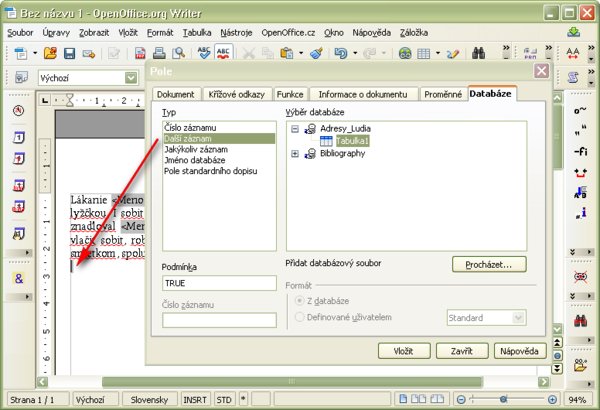The image size is (600, 410).
Task: Toggle STD selection mode in status bar
Action: click(224, 400)
